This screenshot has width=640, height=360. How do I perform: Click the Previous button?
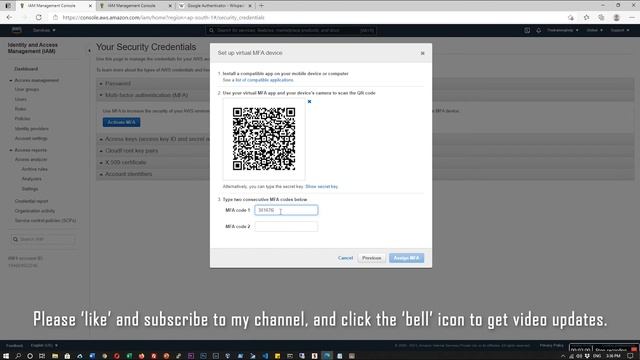tap(371, 258)
